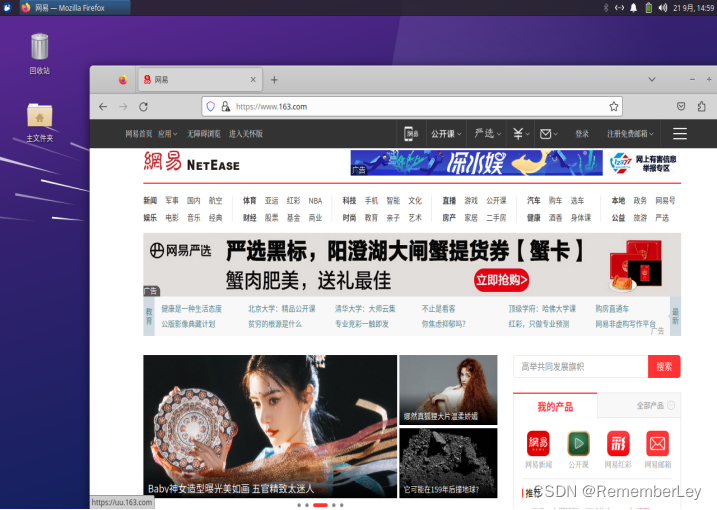Open the Pocket save icon
Image resolution: width=717 pixels, height=510 pixels.
point(681,106)
